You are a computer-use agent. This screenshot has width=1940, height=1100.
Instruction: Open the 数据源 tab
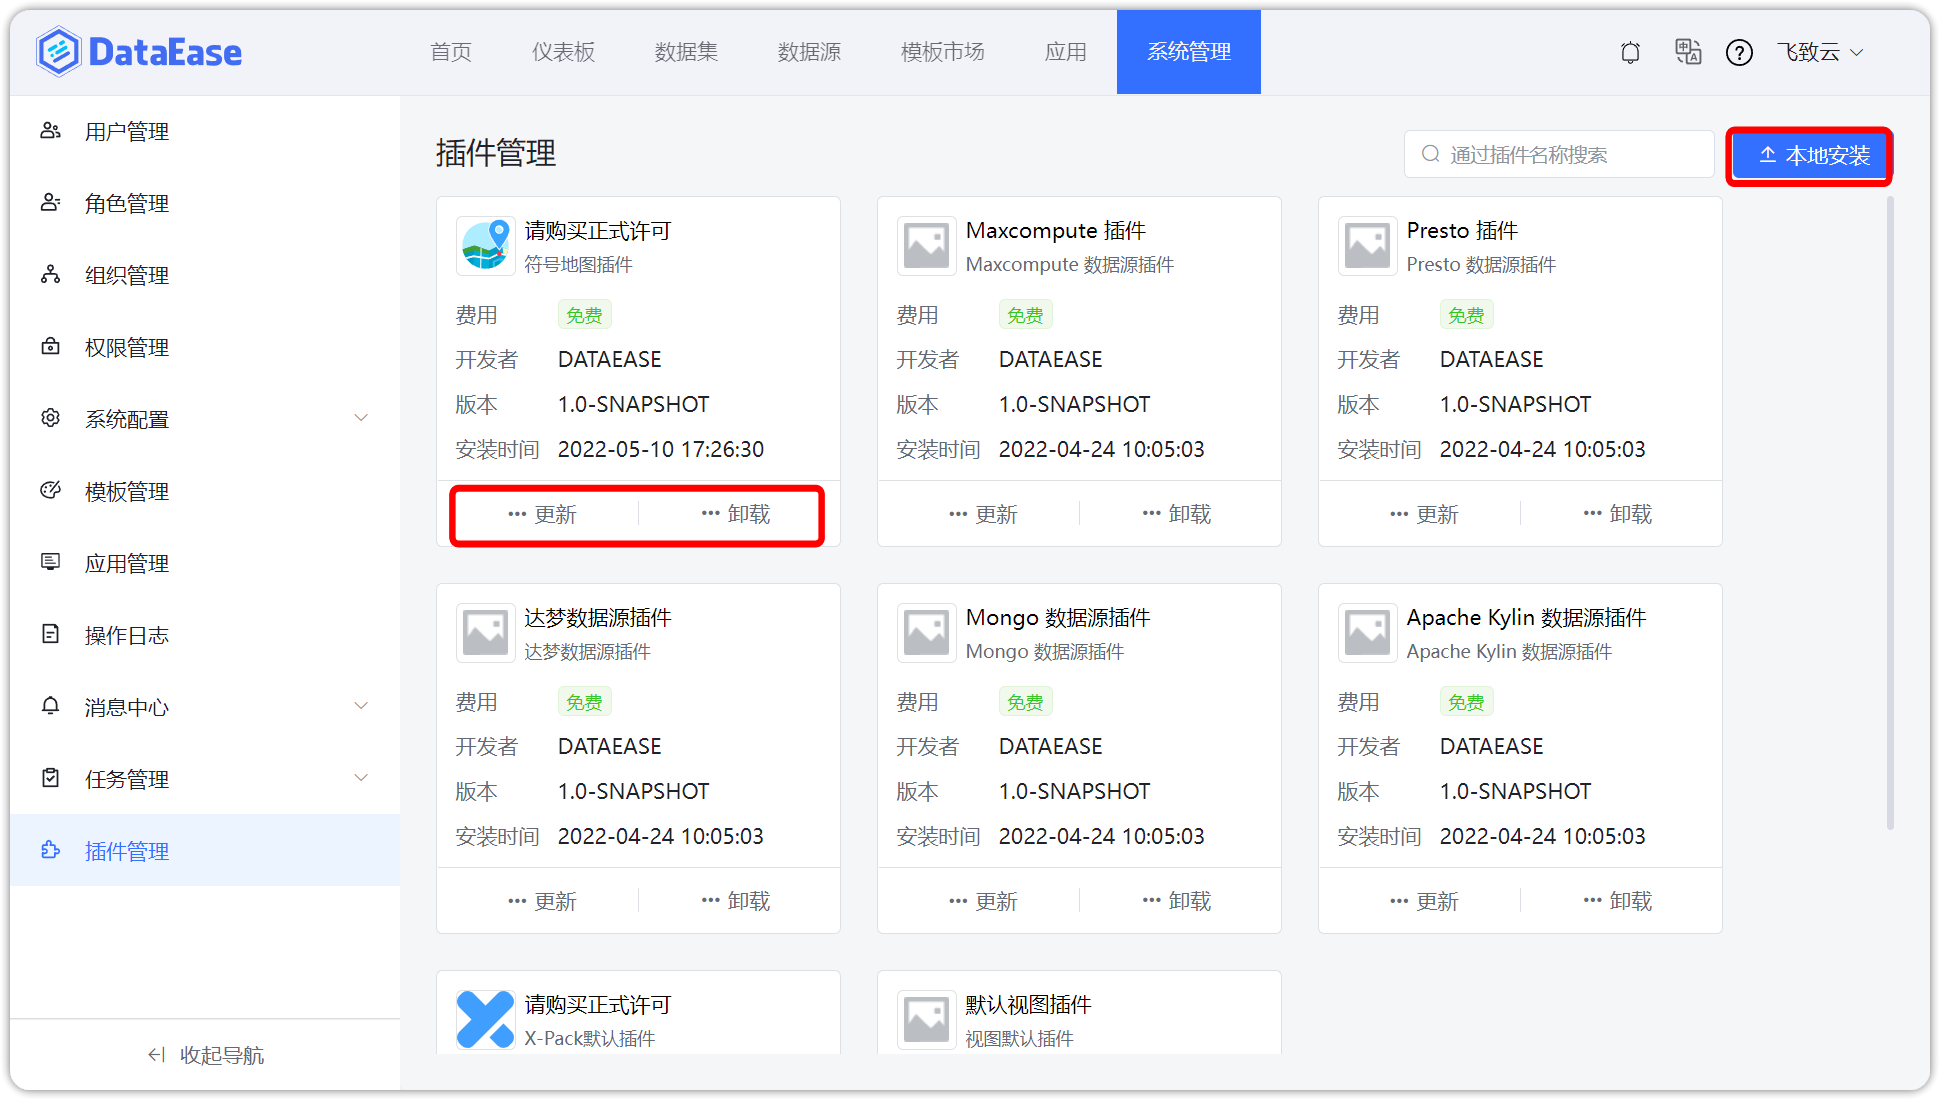click(x=809, y=52)
